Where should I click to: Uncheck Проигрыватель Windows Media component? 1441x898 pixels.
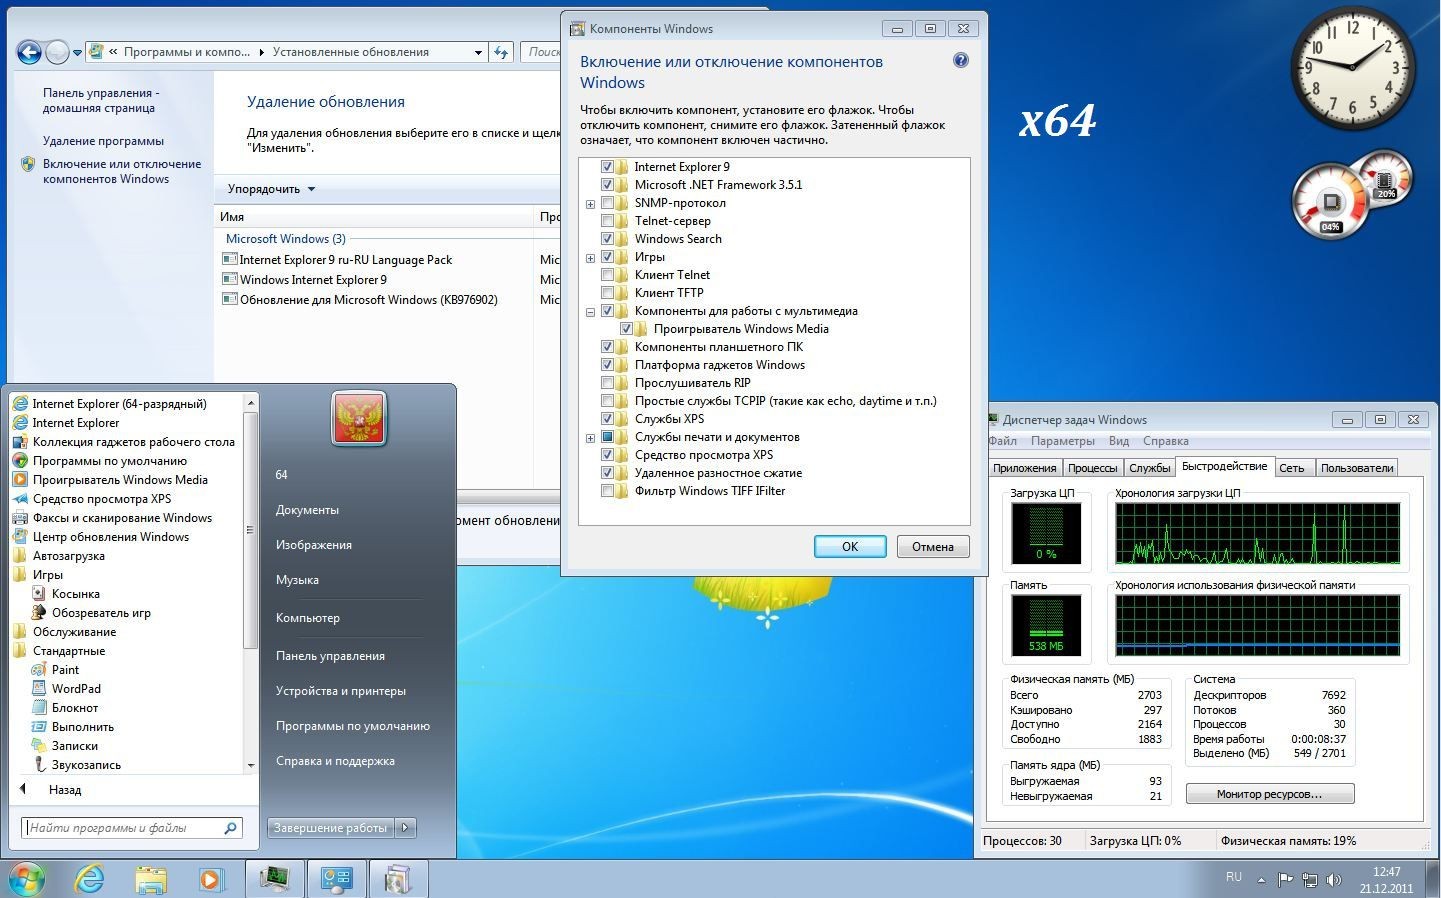[626, 329]
